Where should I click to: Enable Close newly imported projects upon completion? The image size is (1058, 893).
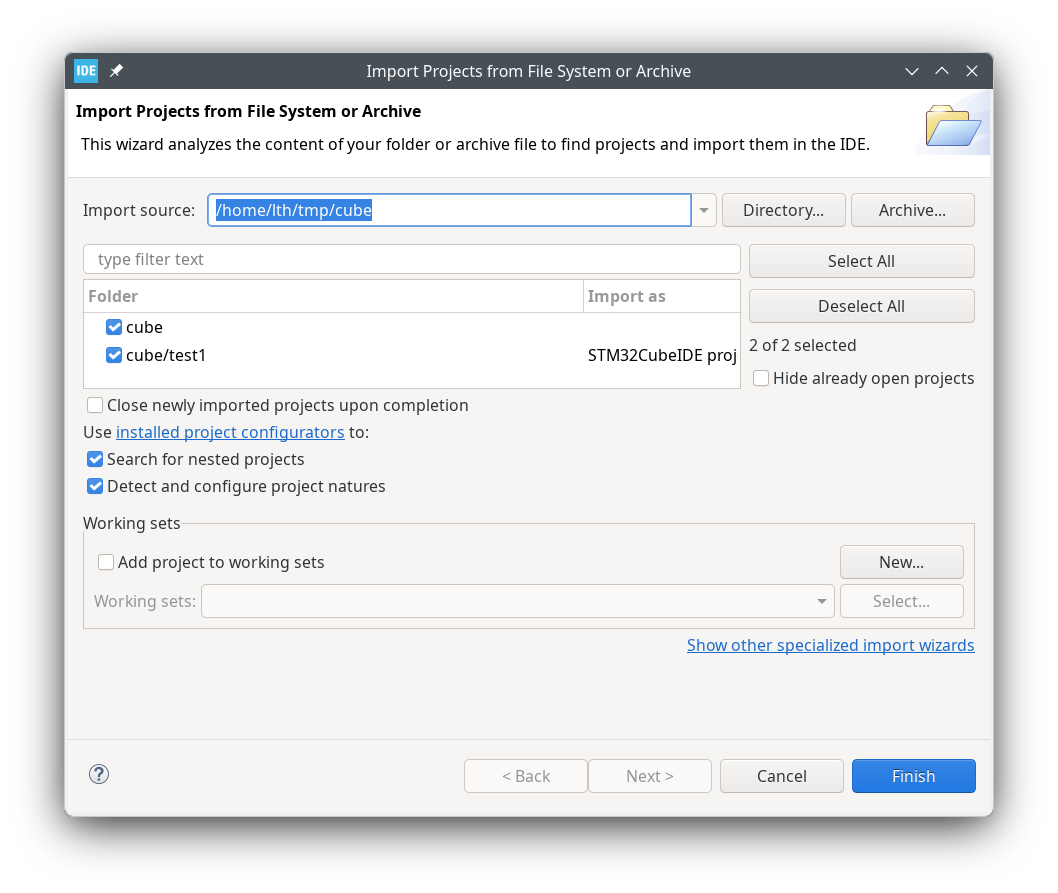click(x=95, y=405)
